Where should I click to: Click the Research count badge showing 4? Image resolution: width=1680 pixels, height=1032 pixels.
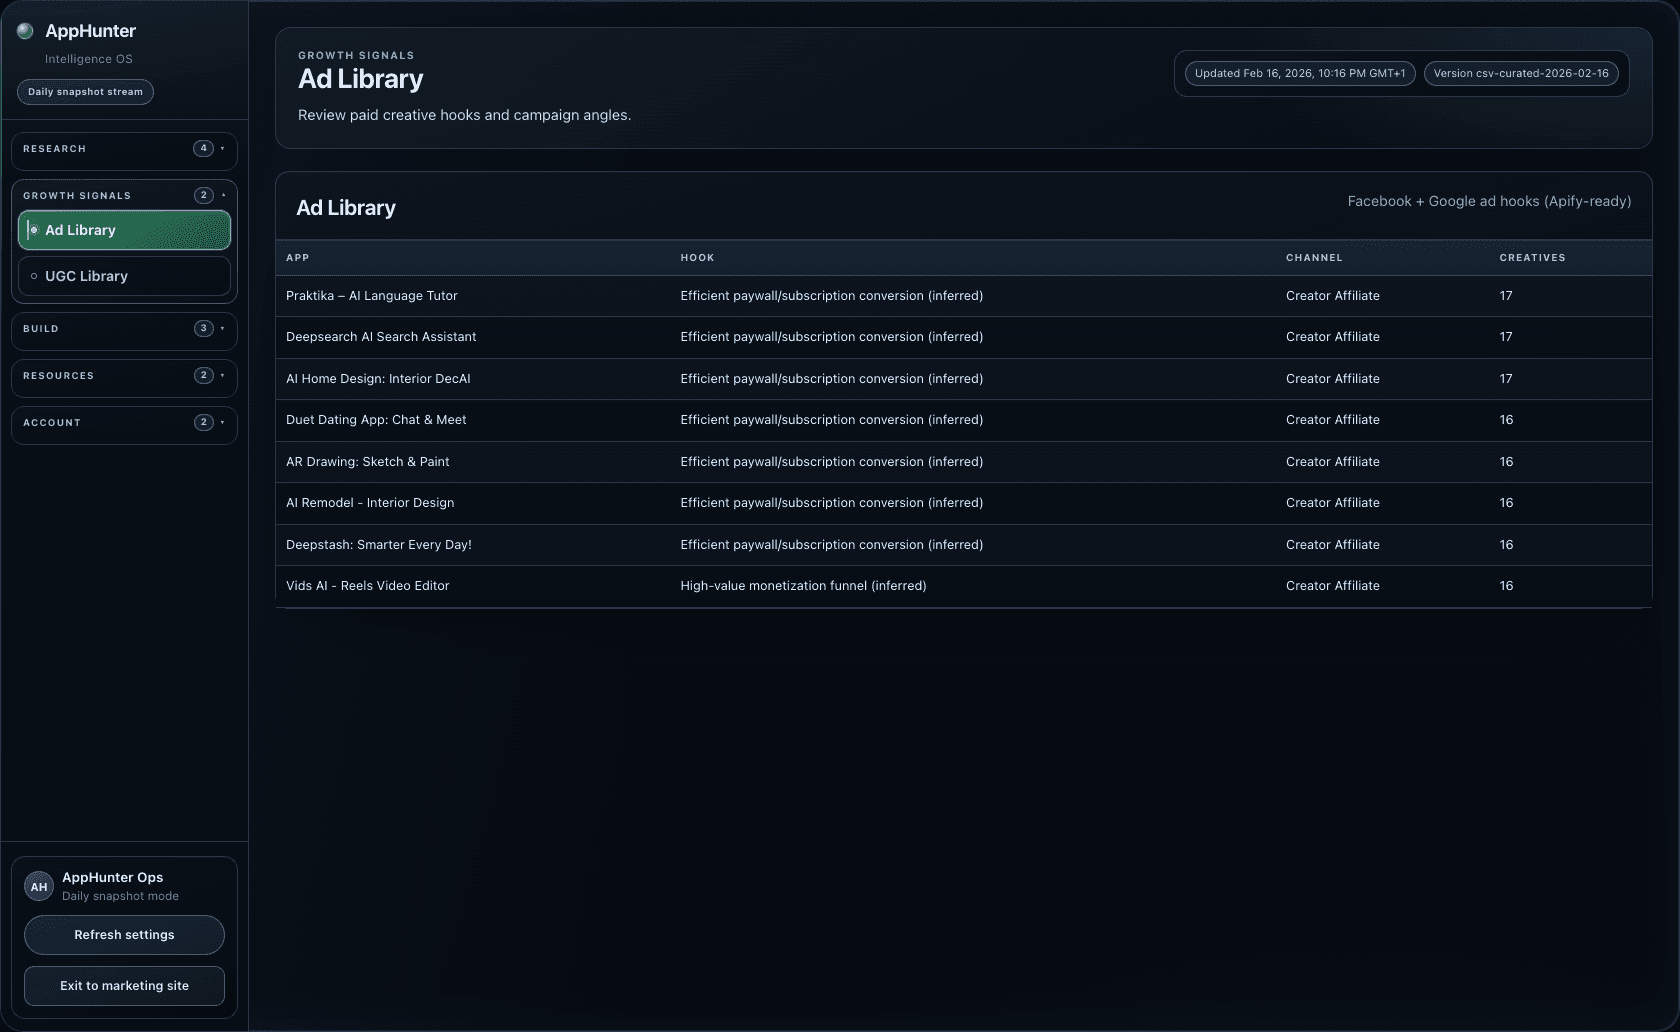(205, 148)
